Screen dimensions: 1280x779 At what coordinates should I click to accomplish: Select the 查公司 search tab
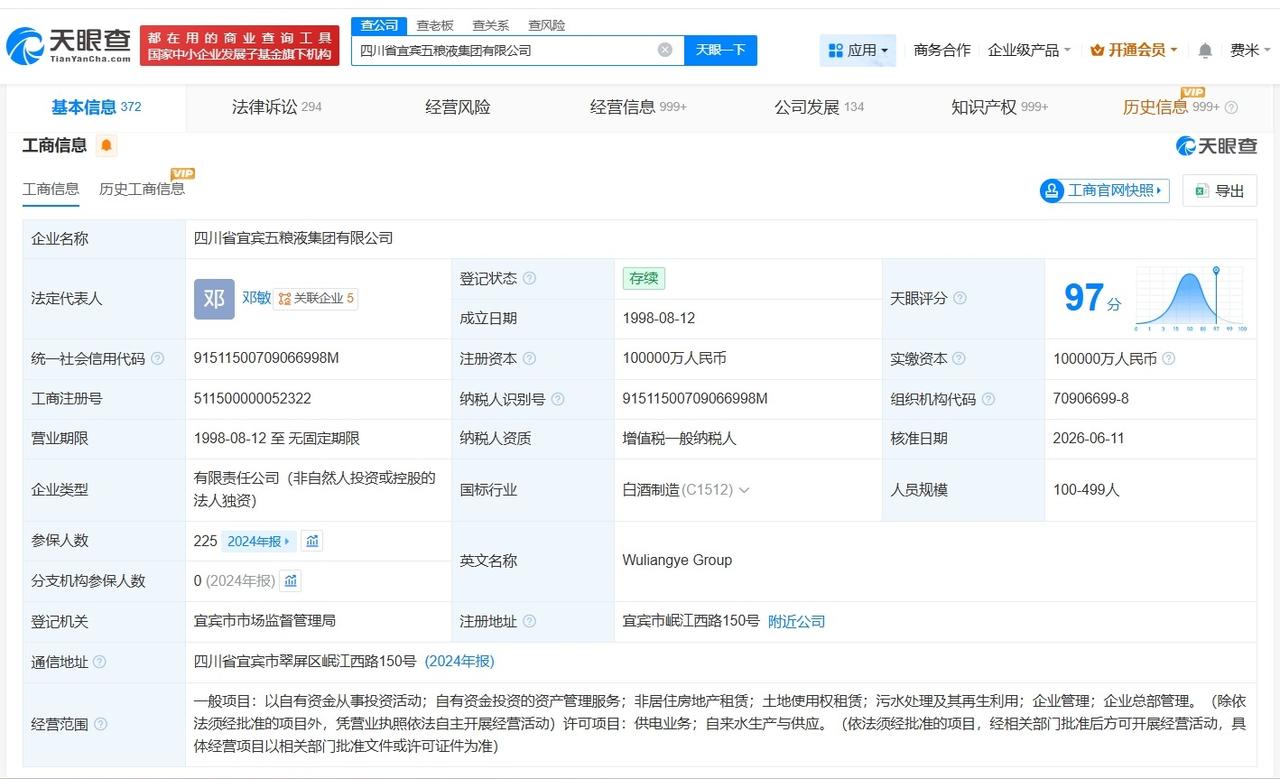379,25
